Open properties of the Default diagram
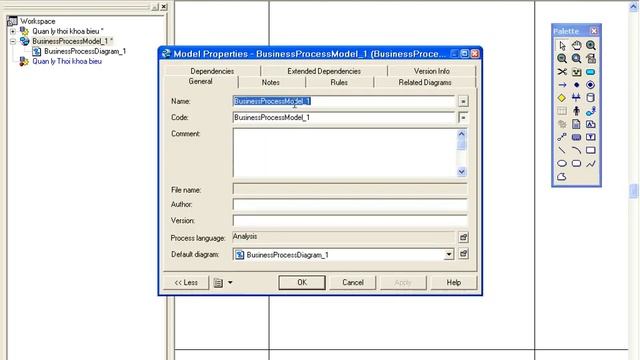This screenshot has height=360, width=640. click(x=463, y=254)
